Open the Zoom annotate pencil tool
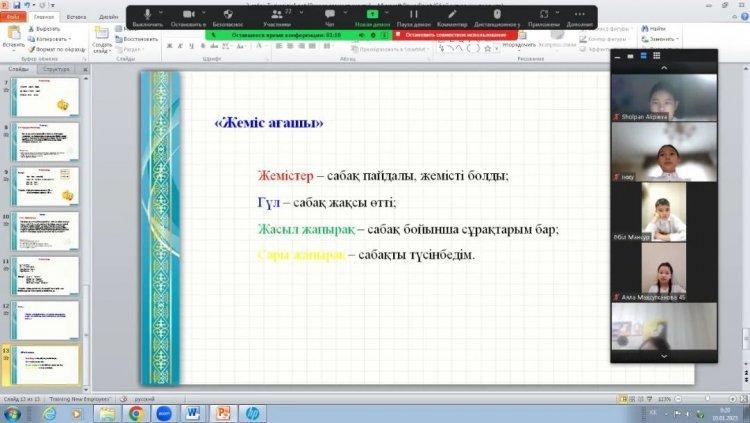This screenshot has height=423, width=750. pos(452,17)
